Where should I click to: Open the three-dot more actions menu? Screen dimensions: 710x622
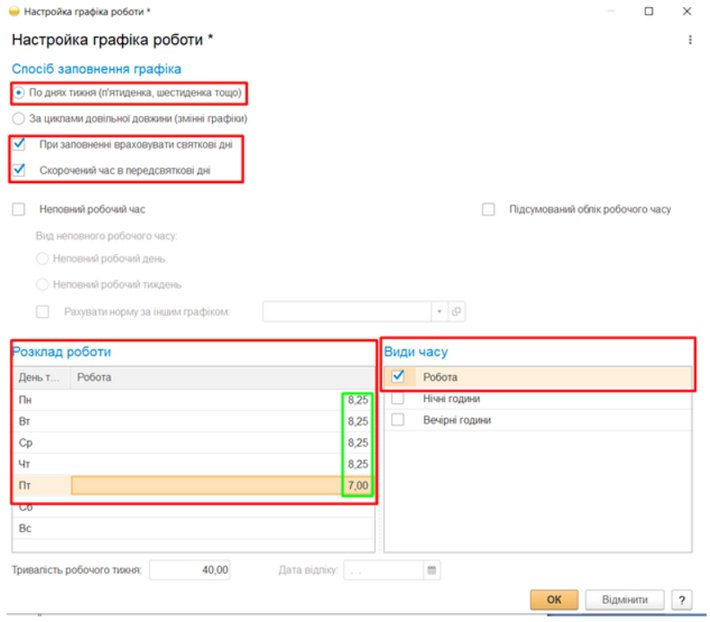click(689, 40)
